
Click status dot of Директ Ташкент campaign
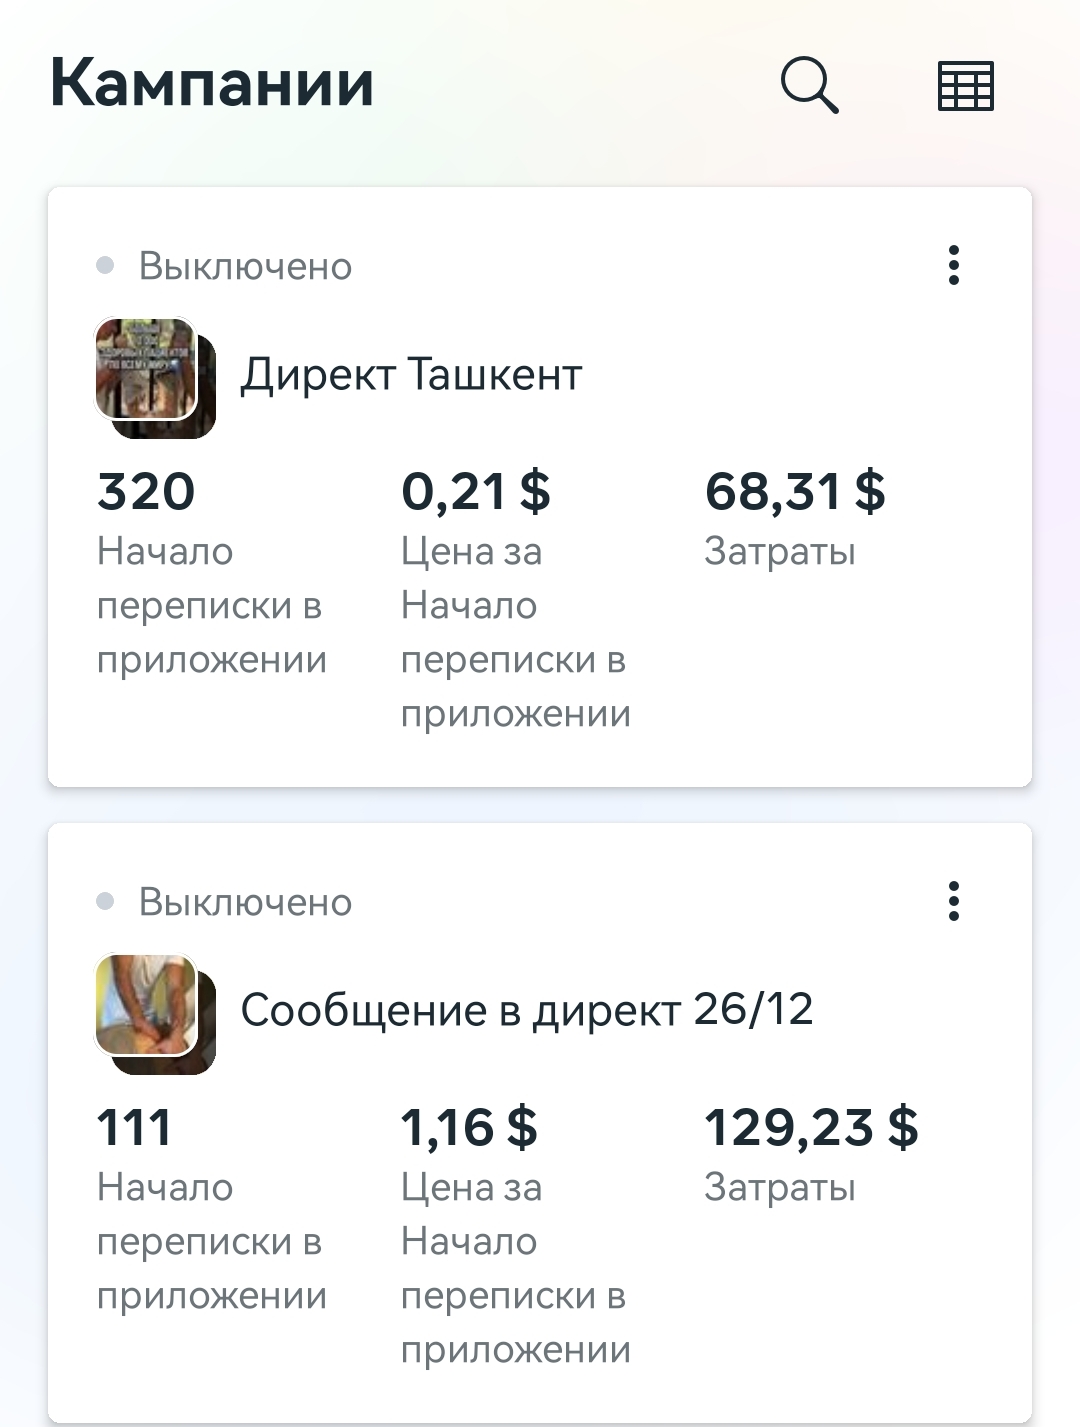(x=105, y=266)
